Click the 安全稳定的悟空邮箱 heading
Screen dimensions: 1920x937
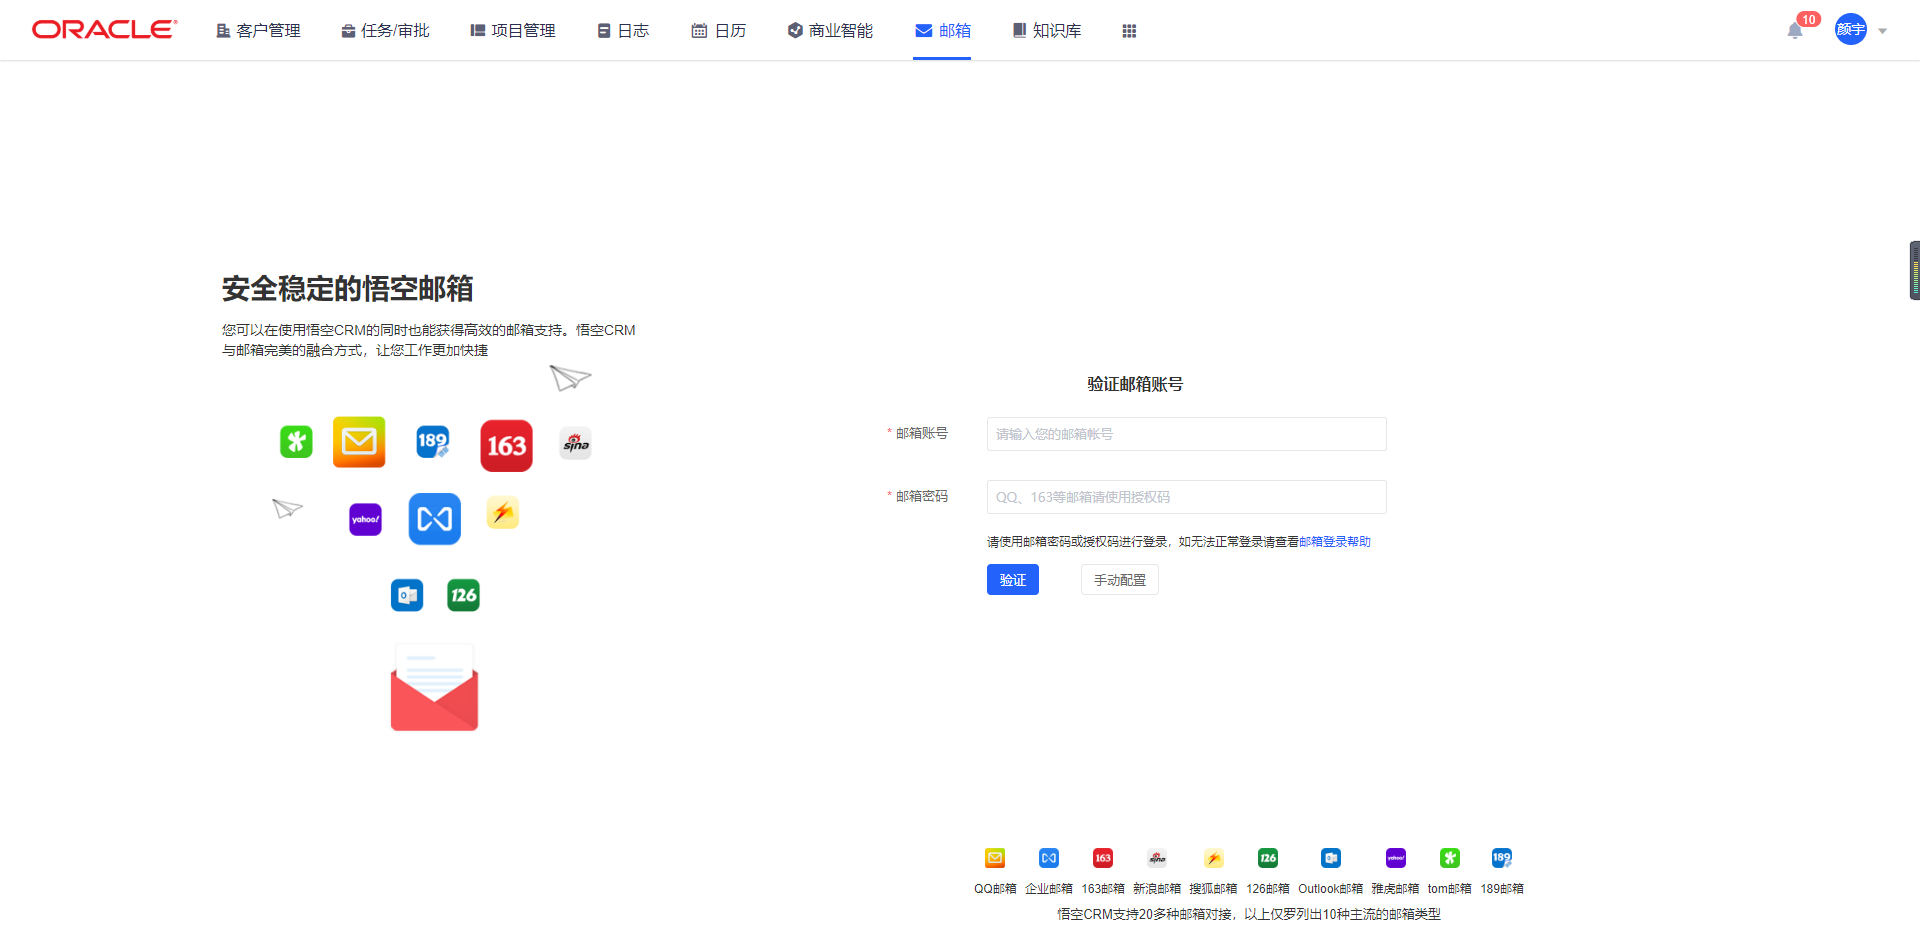click(348, 289)
